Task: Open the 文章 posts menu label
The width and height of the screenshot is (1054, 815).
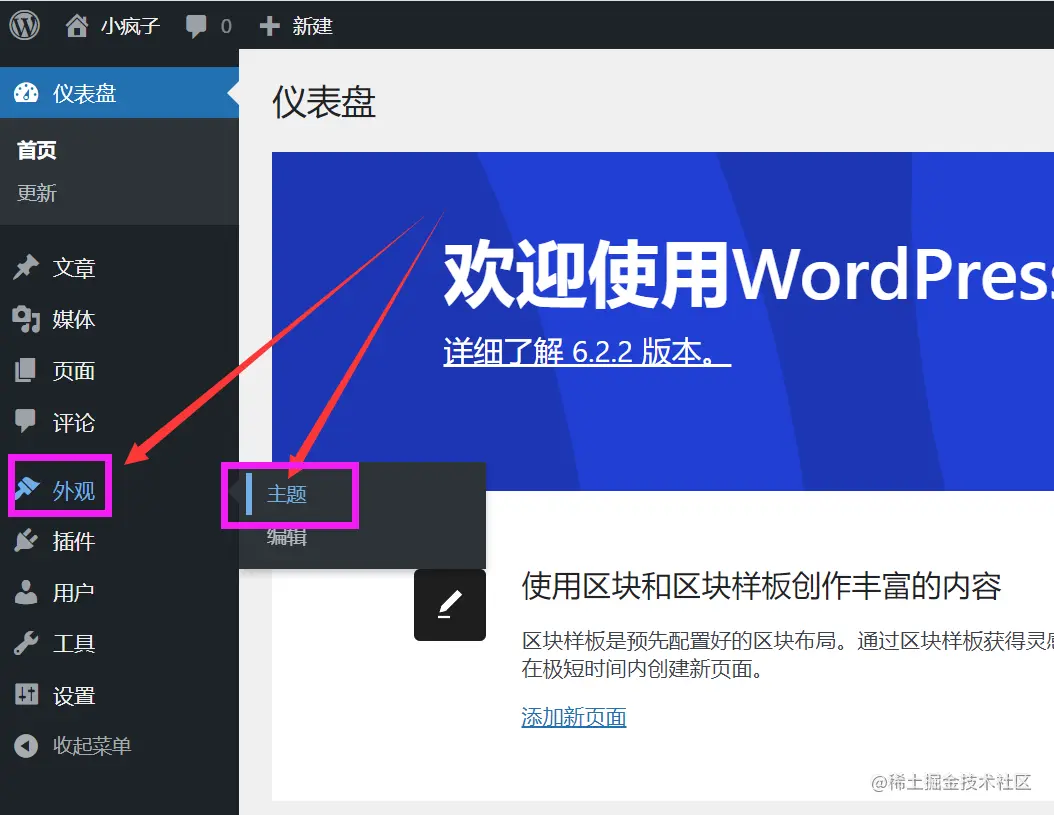Action: pos(74,268)
